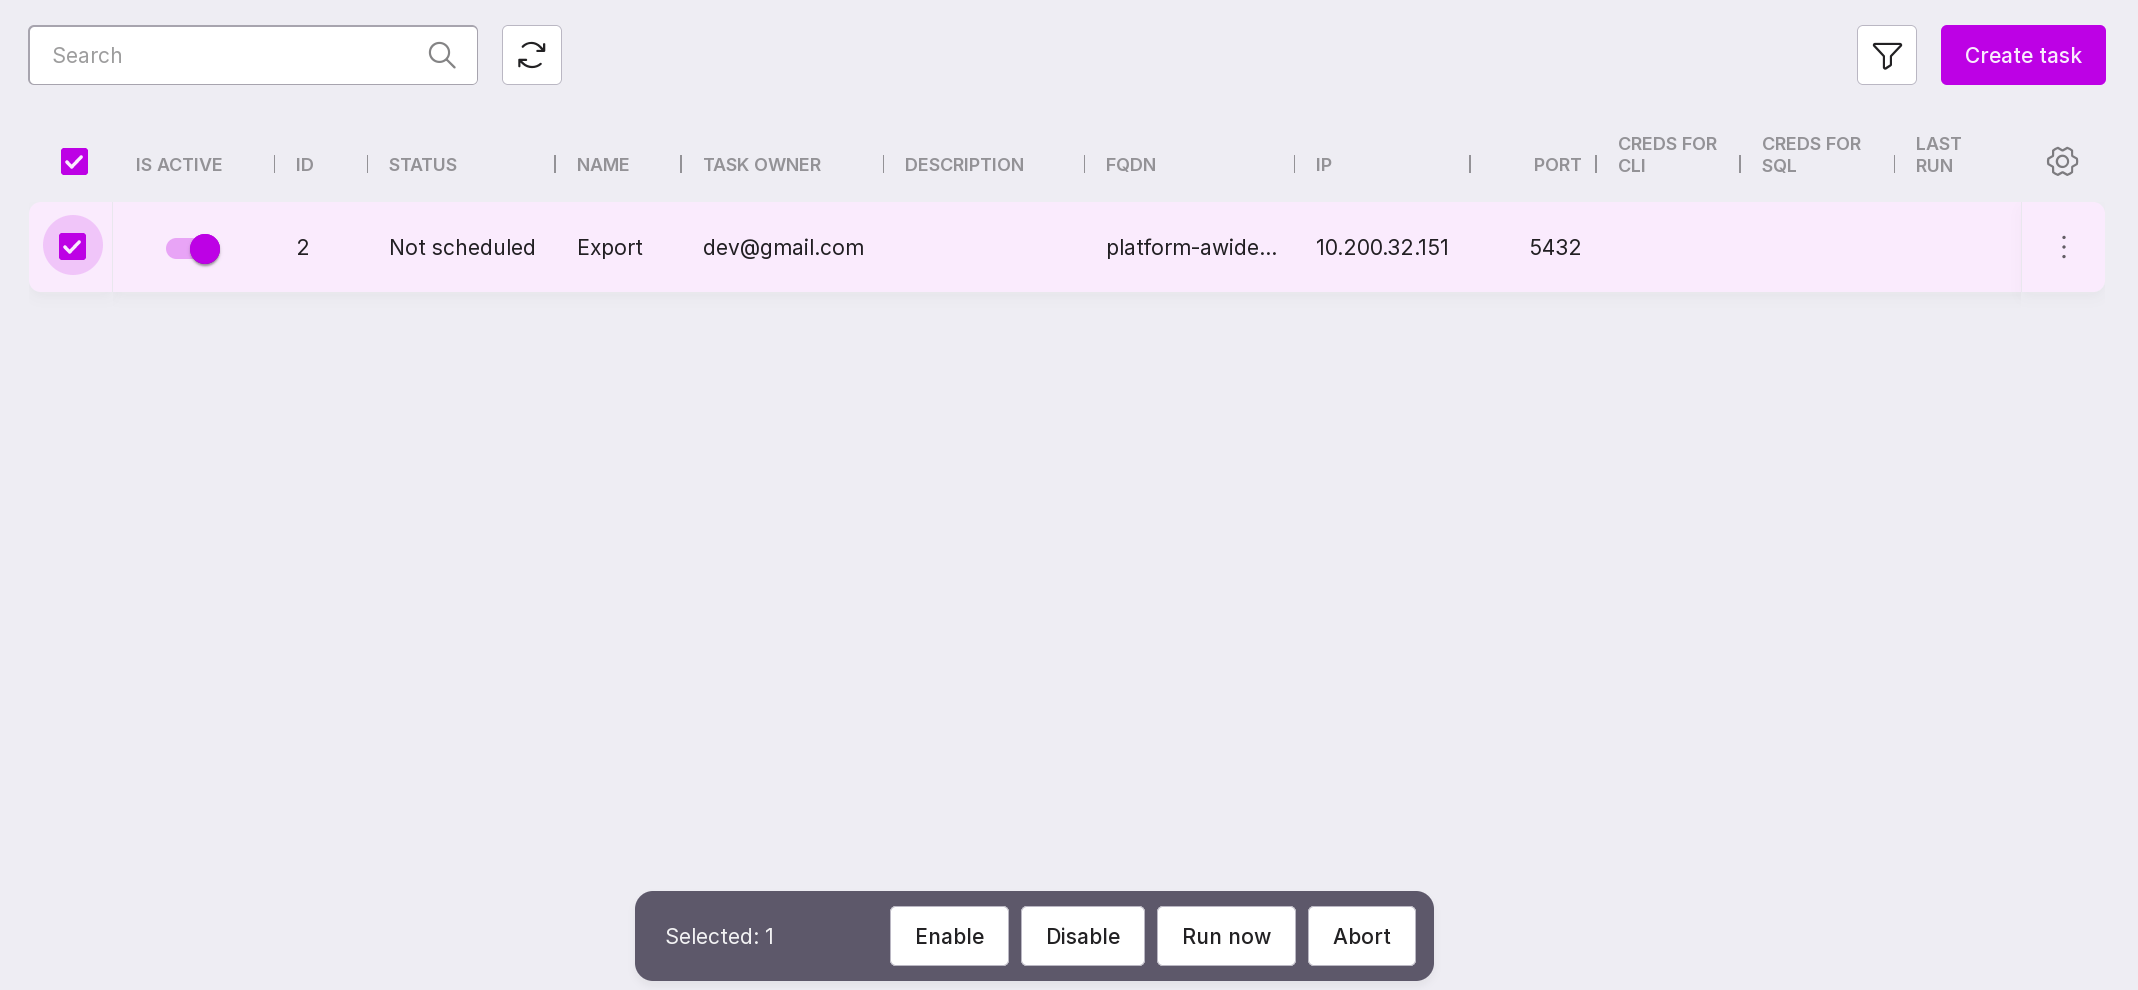Click the TASK OWNER column header
Image resolution: width=2138 pixels, height=990 pixels.
761,165
